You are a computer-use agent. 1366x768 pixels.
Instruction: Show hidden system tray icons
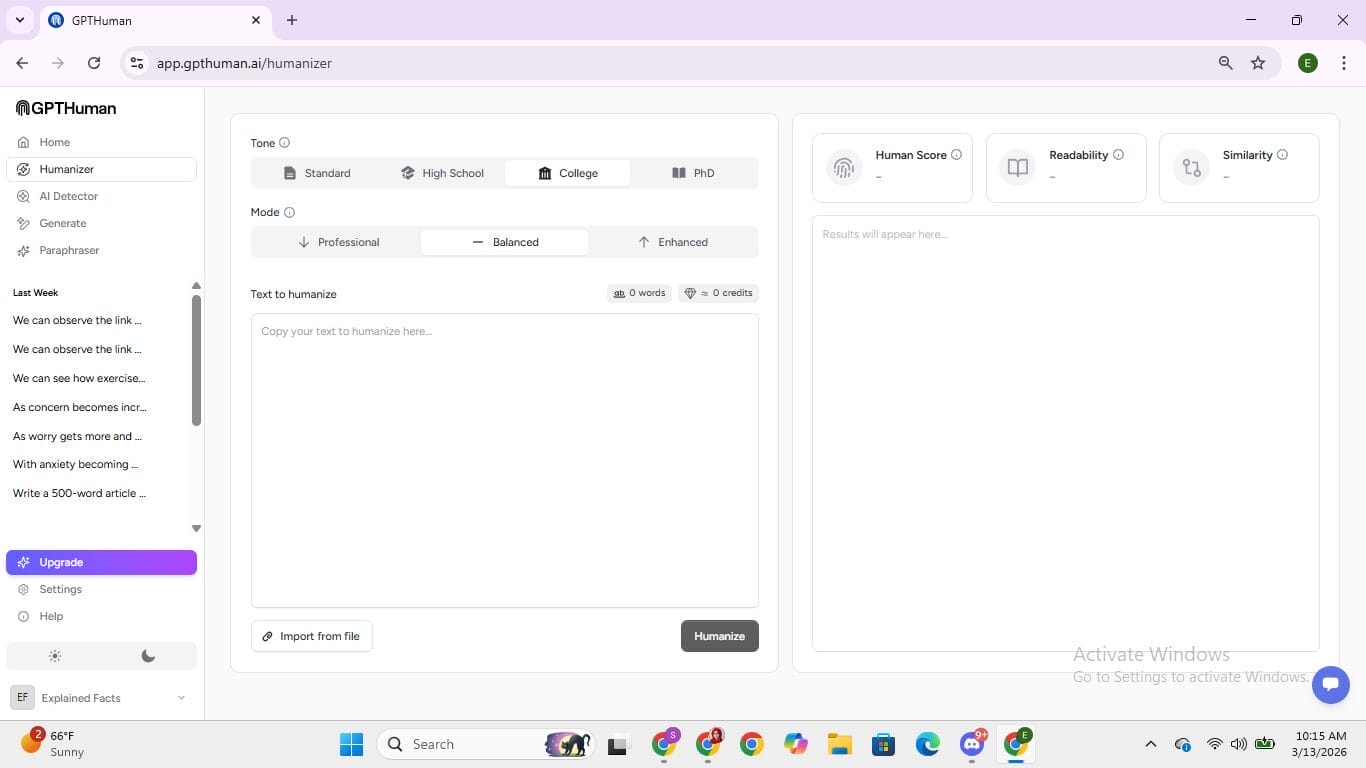(x=1150, y=744)
